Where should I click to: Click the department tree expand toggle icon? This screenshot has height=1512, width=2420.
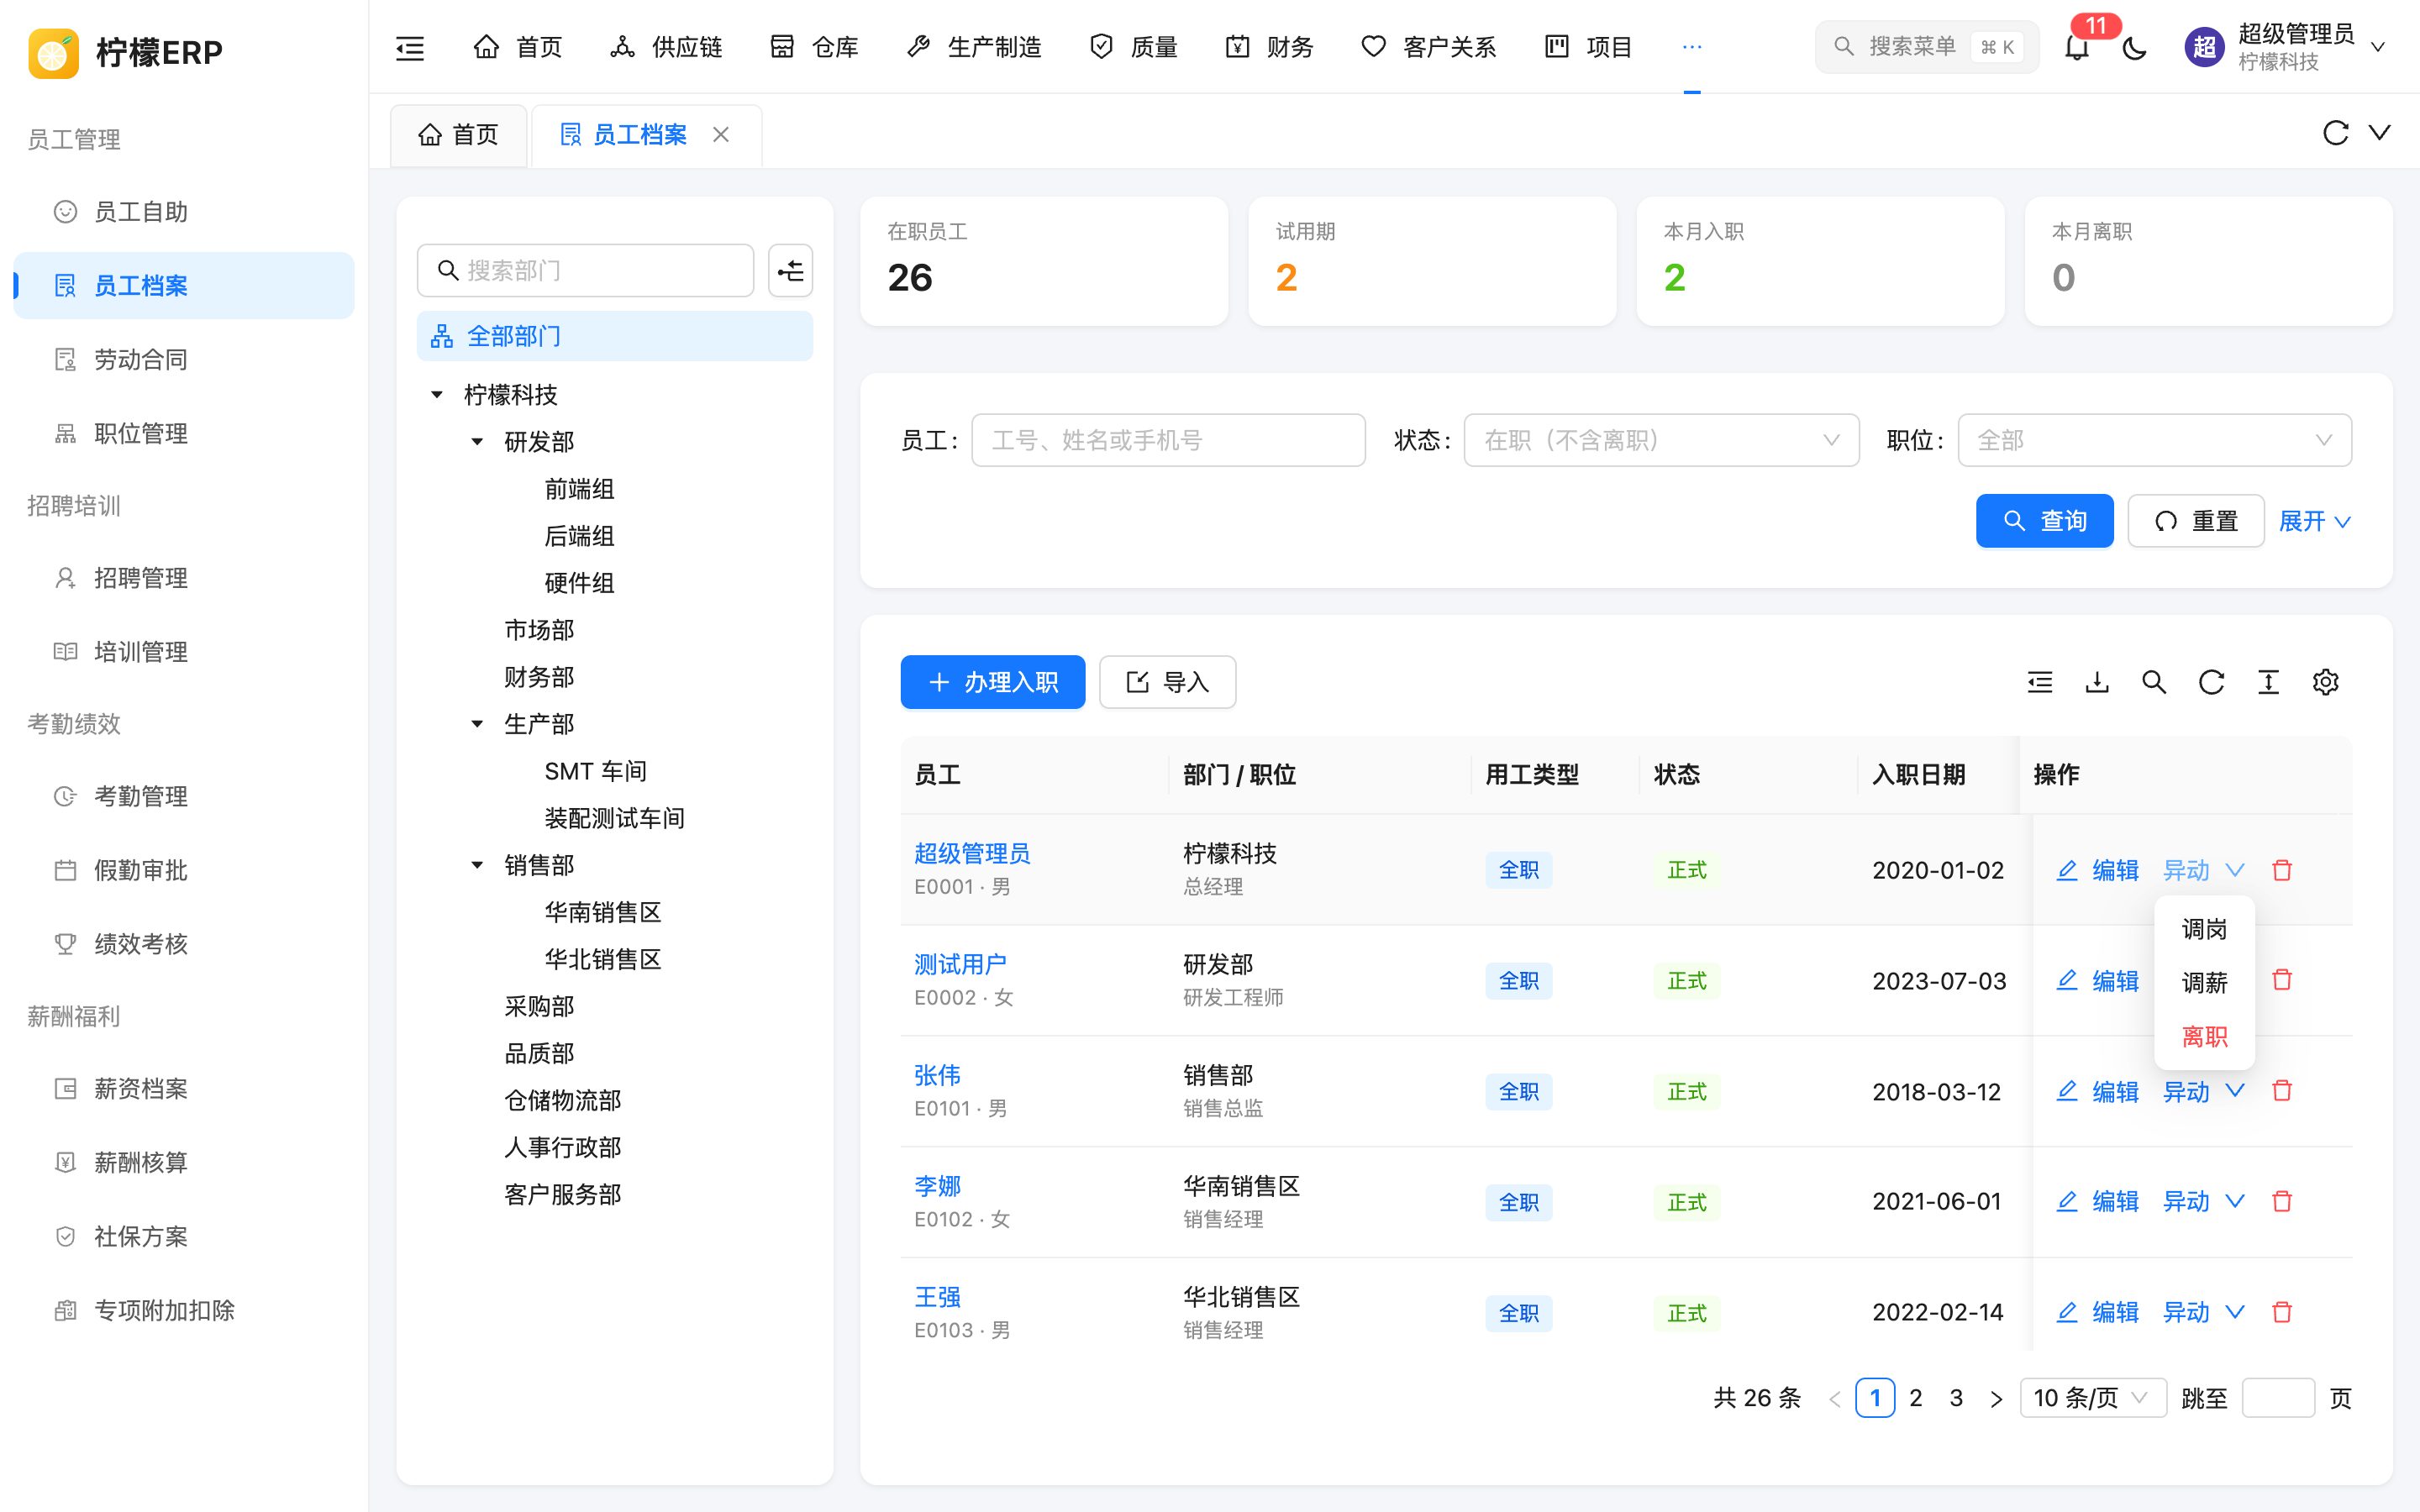click(790, 270)
